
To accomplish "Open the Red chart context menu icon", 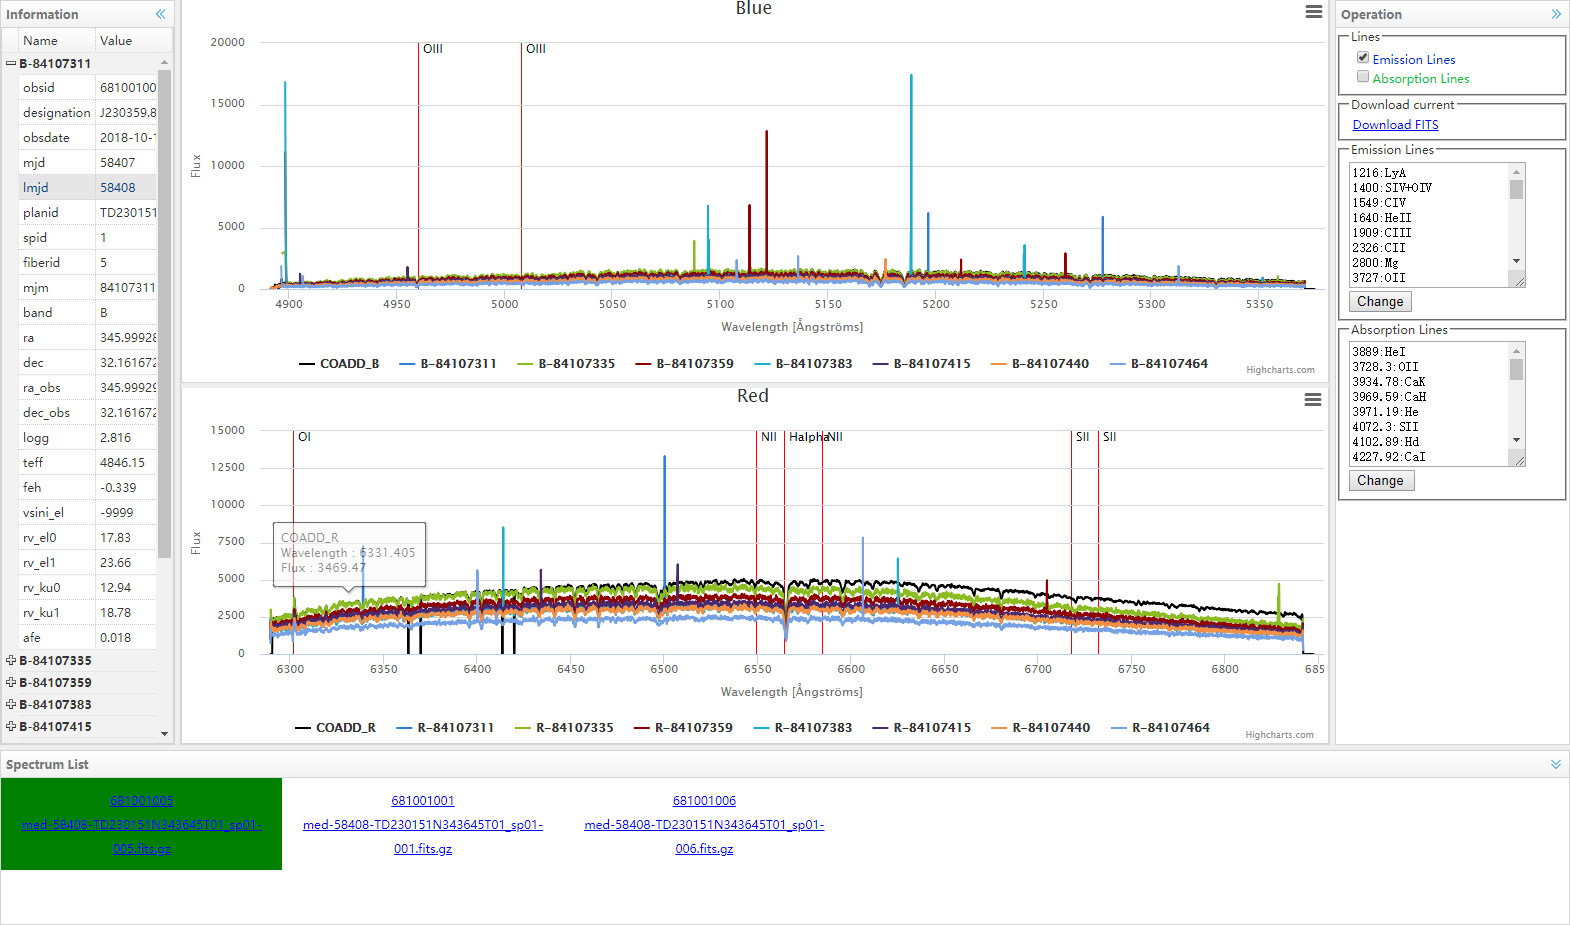I will [1313, 400].
